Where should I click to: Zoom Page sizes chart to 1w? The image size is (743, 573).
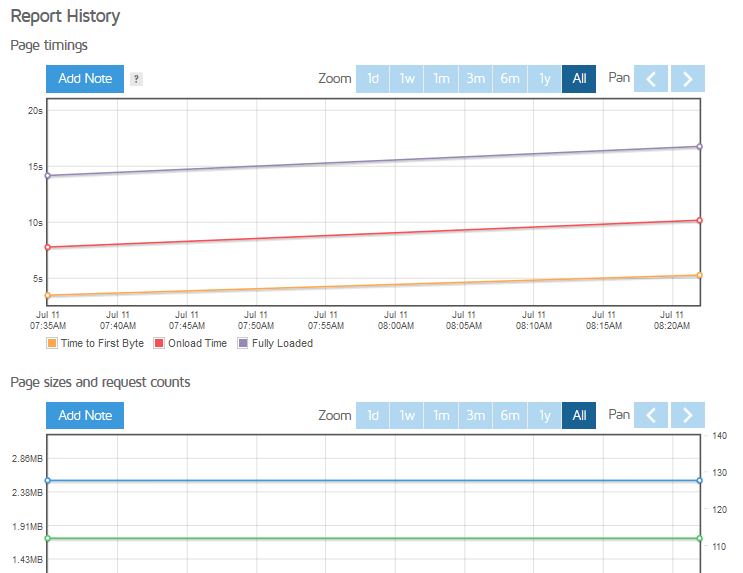(x=407, y=415)
